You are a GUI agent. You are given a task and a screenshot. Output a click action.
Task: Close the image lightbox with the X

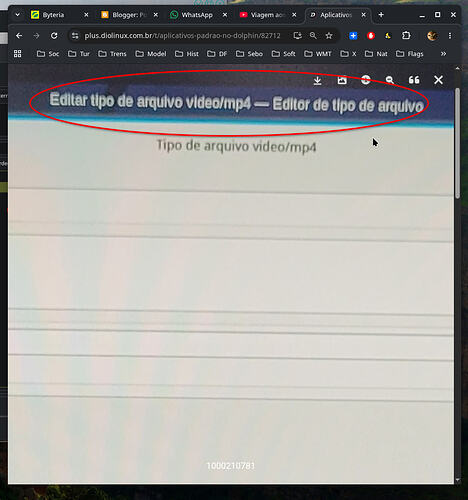pos(438,80)
